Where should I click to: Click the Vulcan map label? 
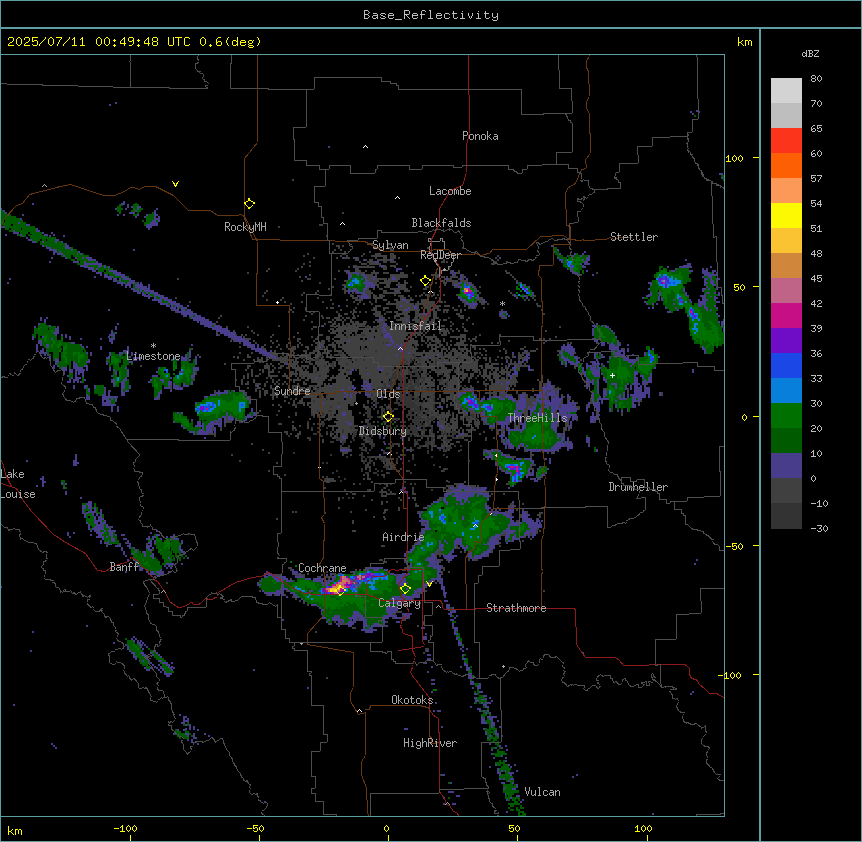coord(542,792)
